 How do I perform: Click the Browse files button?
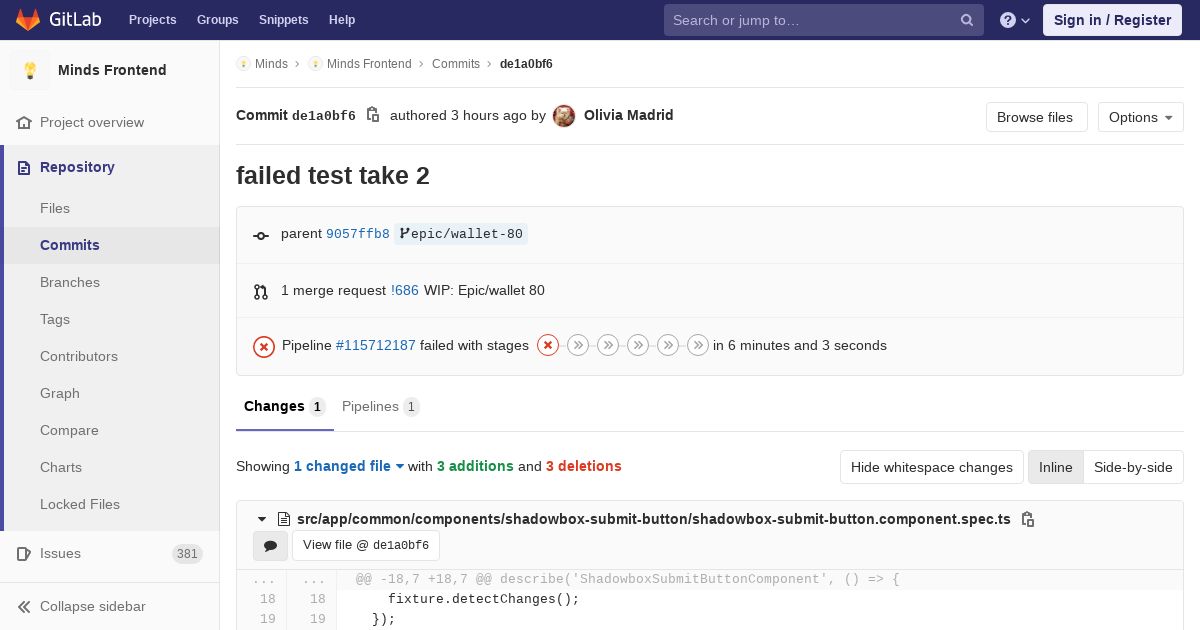(1035, 117)
